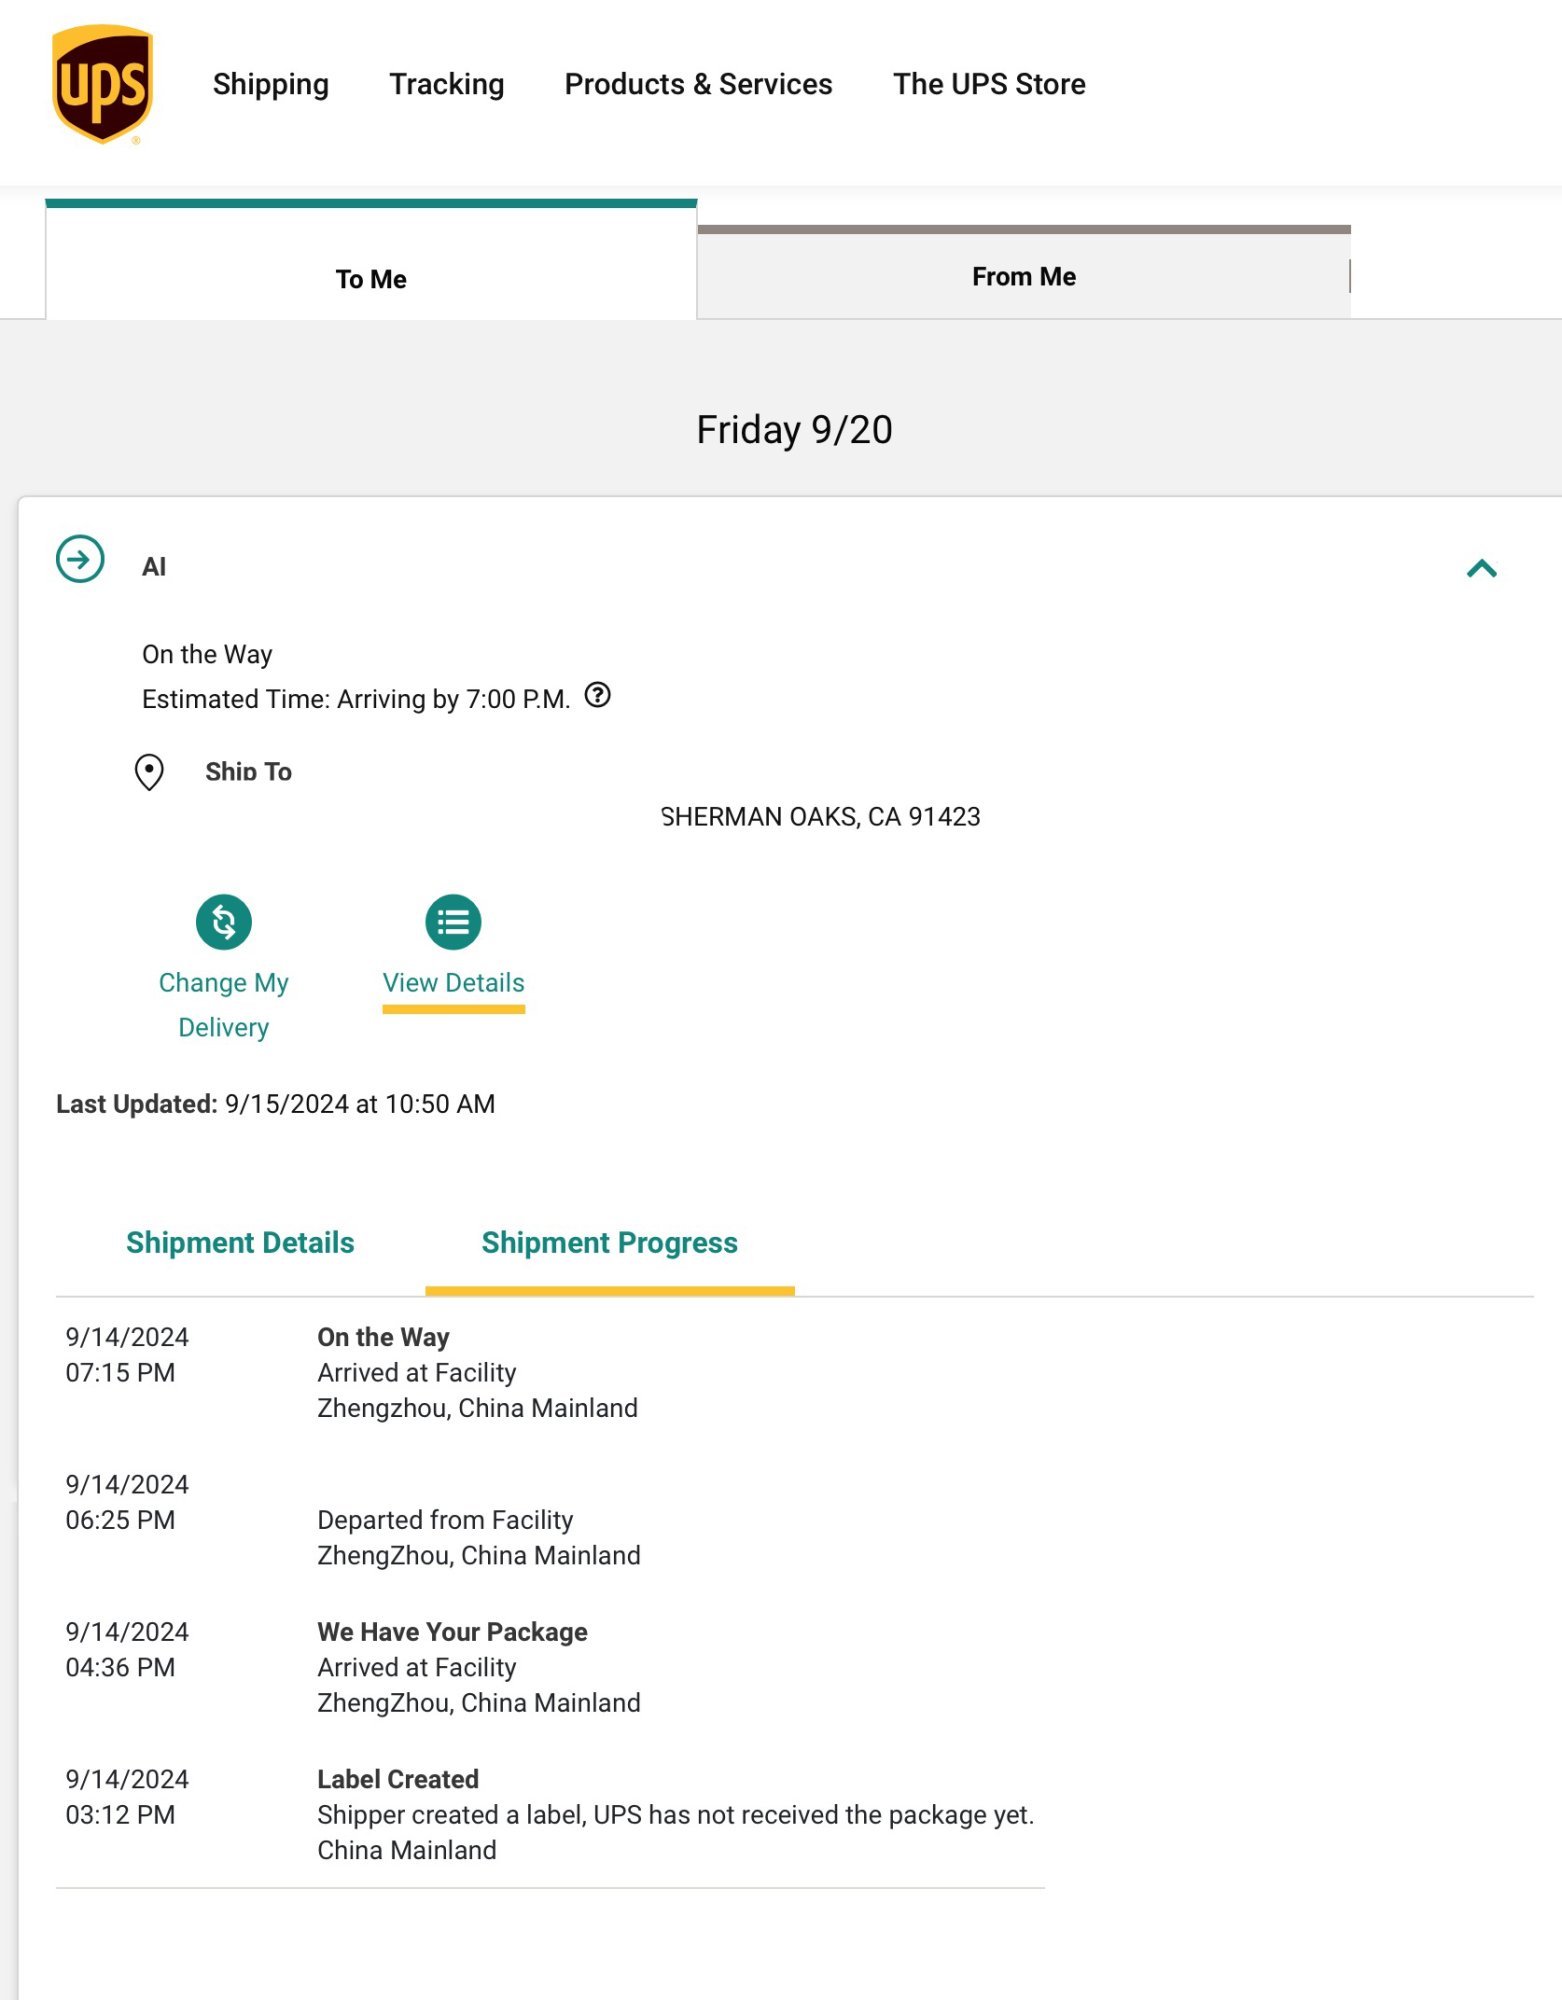Image resolution: width=1562 pixels, height=2000 pixels.
Task: Click the circled arrow shipment status icon
Action: coord(80,559)
